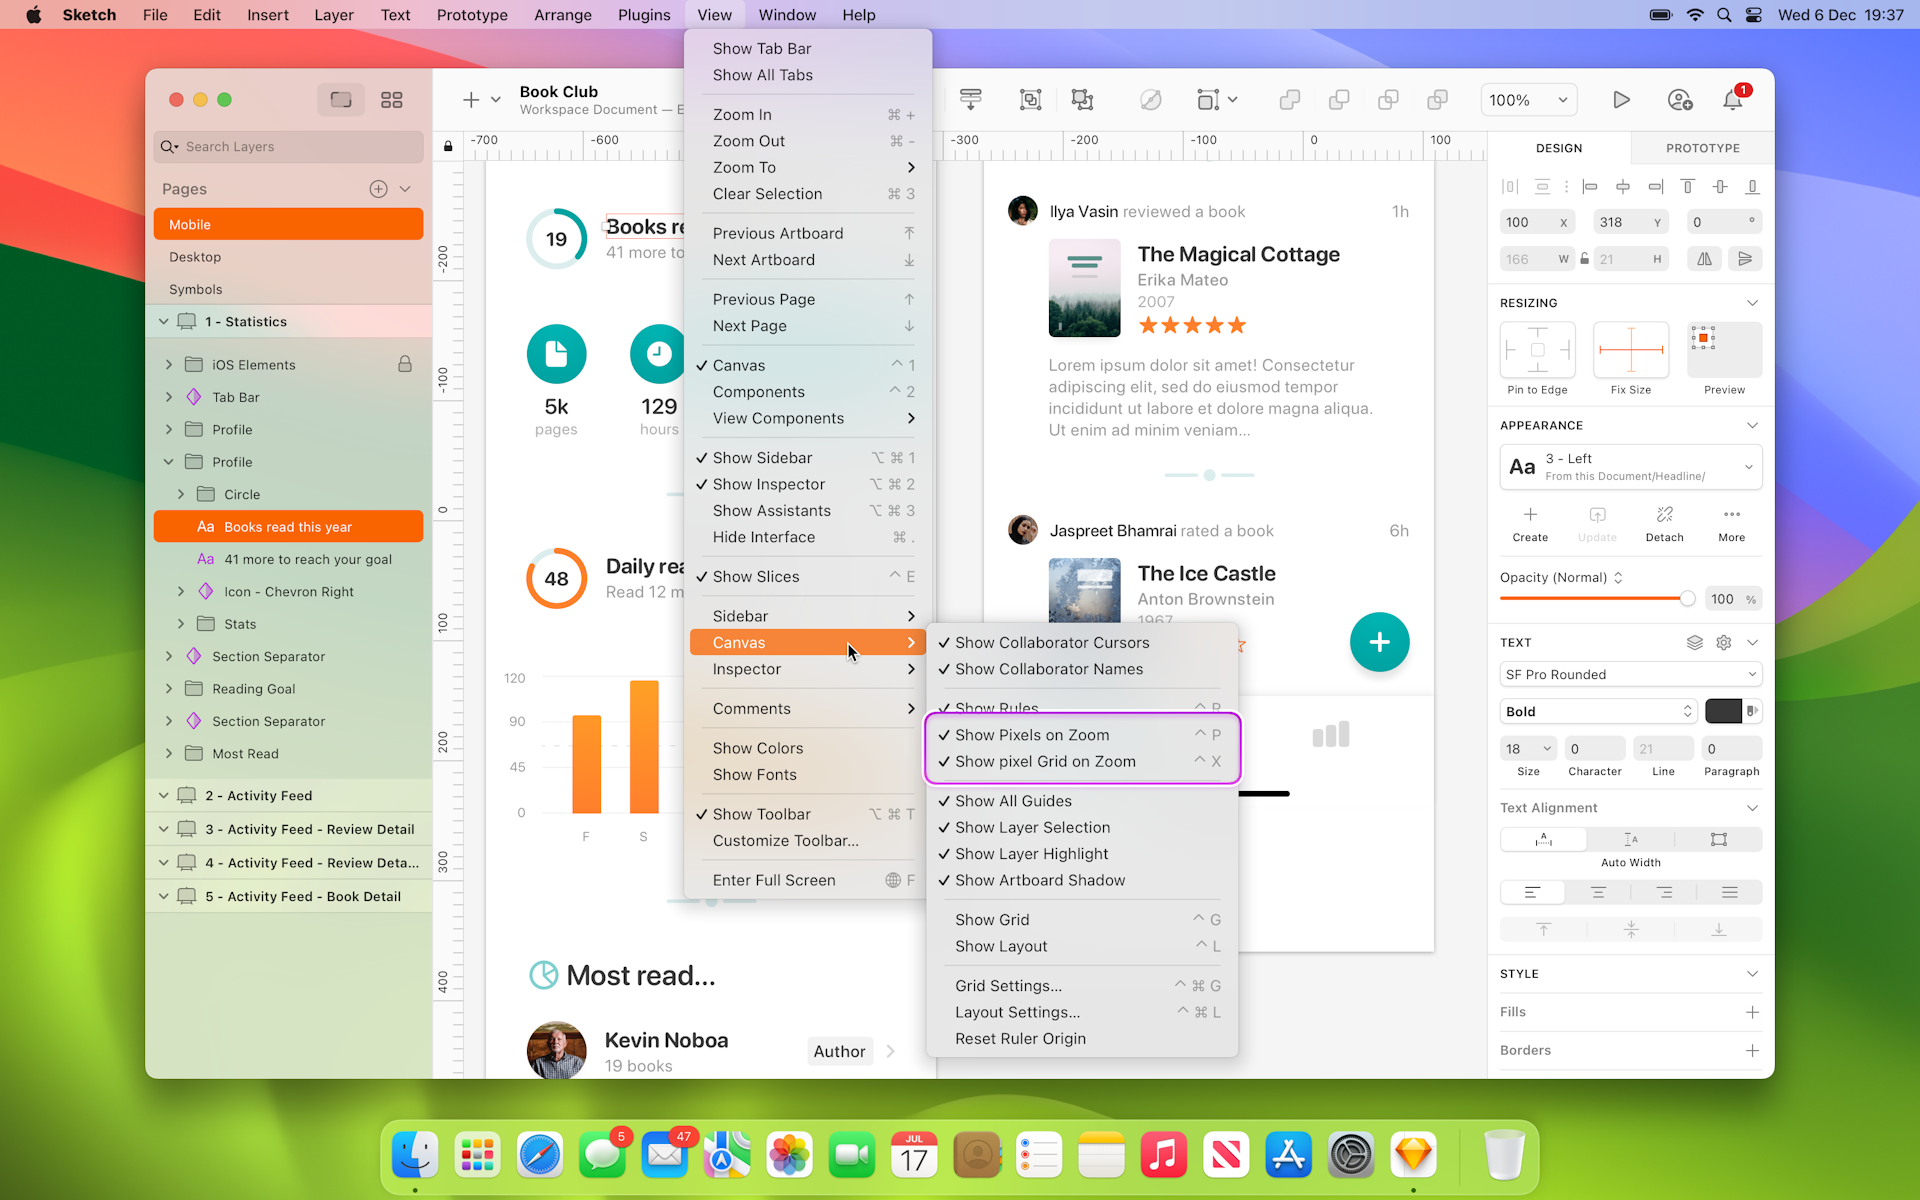Add a new page with plus icon
Image resolution: width=1920 pixels, height=1200 pixels.
[378, 189]
